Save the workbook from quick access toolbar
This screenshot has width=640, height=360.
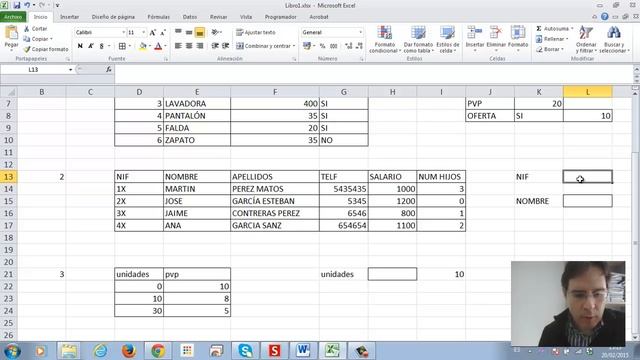coord(17,5)
